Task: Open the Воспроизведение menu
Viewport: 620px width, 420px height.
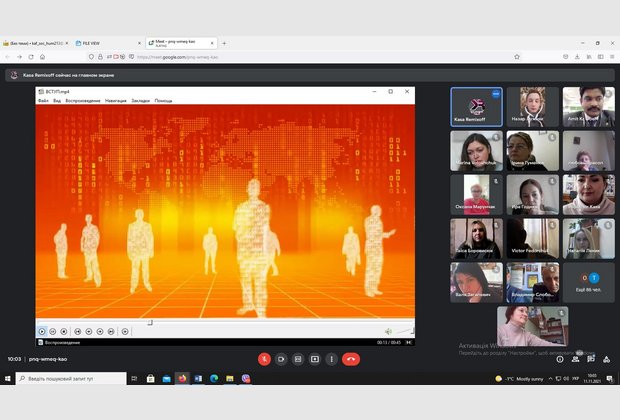Action: pyautogui.click(x=83, y=100)
